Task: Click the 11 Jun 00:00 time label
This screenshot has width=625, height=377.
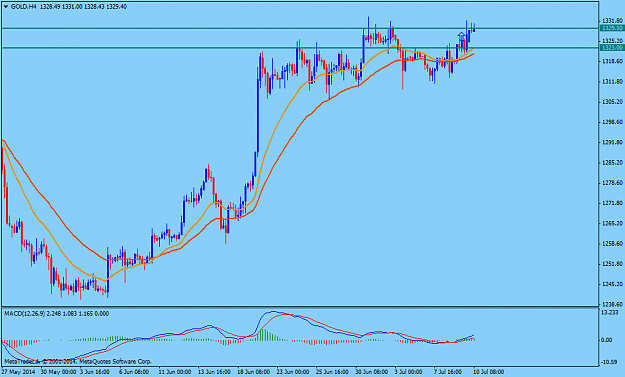Action: tap(174, 372)
